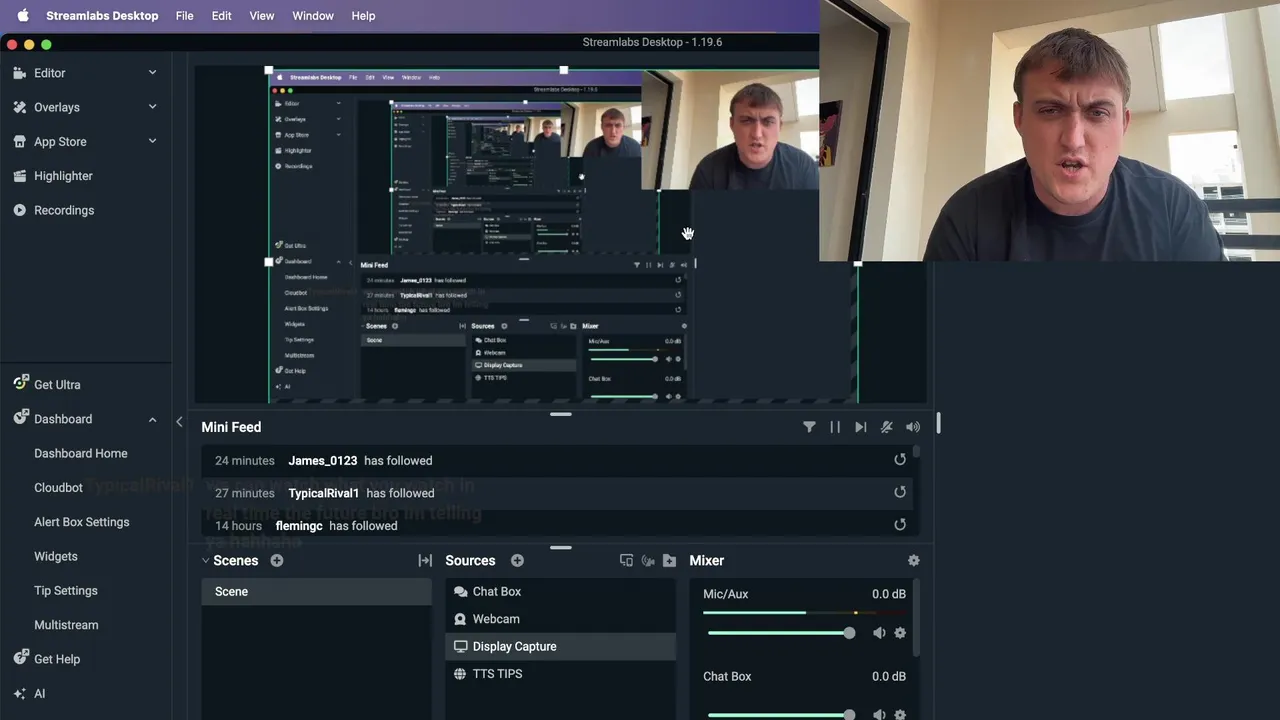1280x720 pixels.
Task: Click the Dashboard sidebar label
Action: pyautogui.click(x=63, y=419)
